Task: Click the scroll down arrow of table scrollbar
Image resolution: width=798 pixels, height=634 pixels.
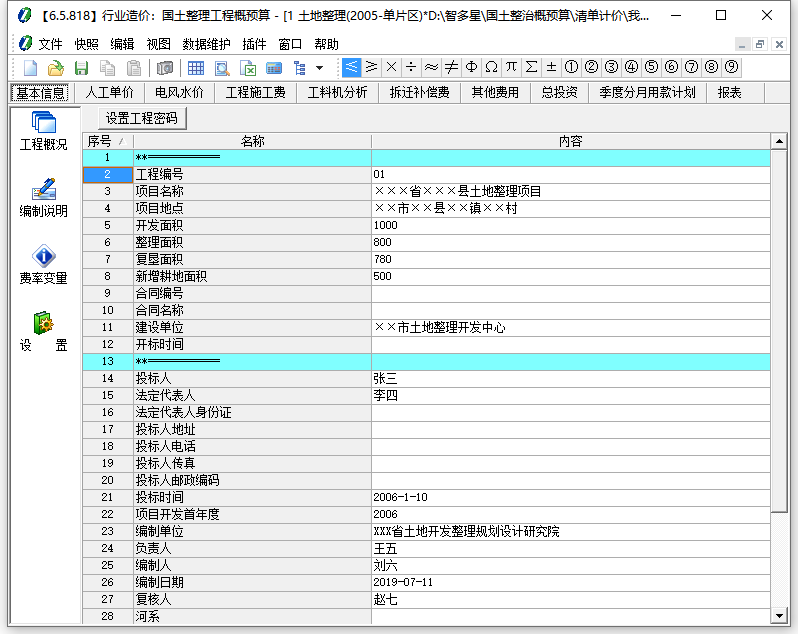Action: tap(780, 615)
